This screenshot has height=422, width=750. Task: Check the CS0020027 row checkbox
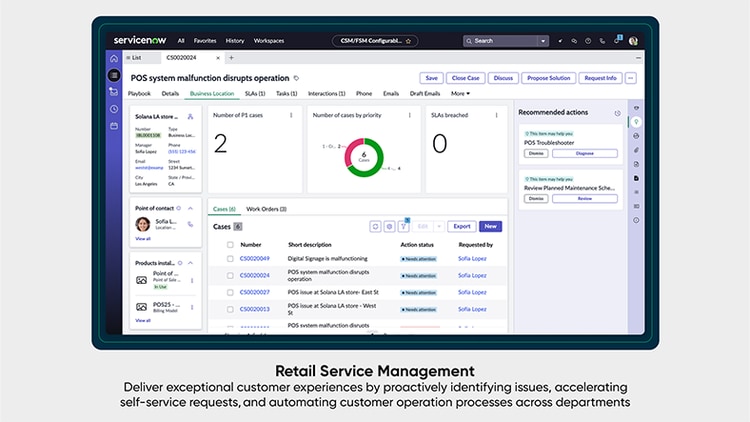pyautogui.click(x=230, y=292)
